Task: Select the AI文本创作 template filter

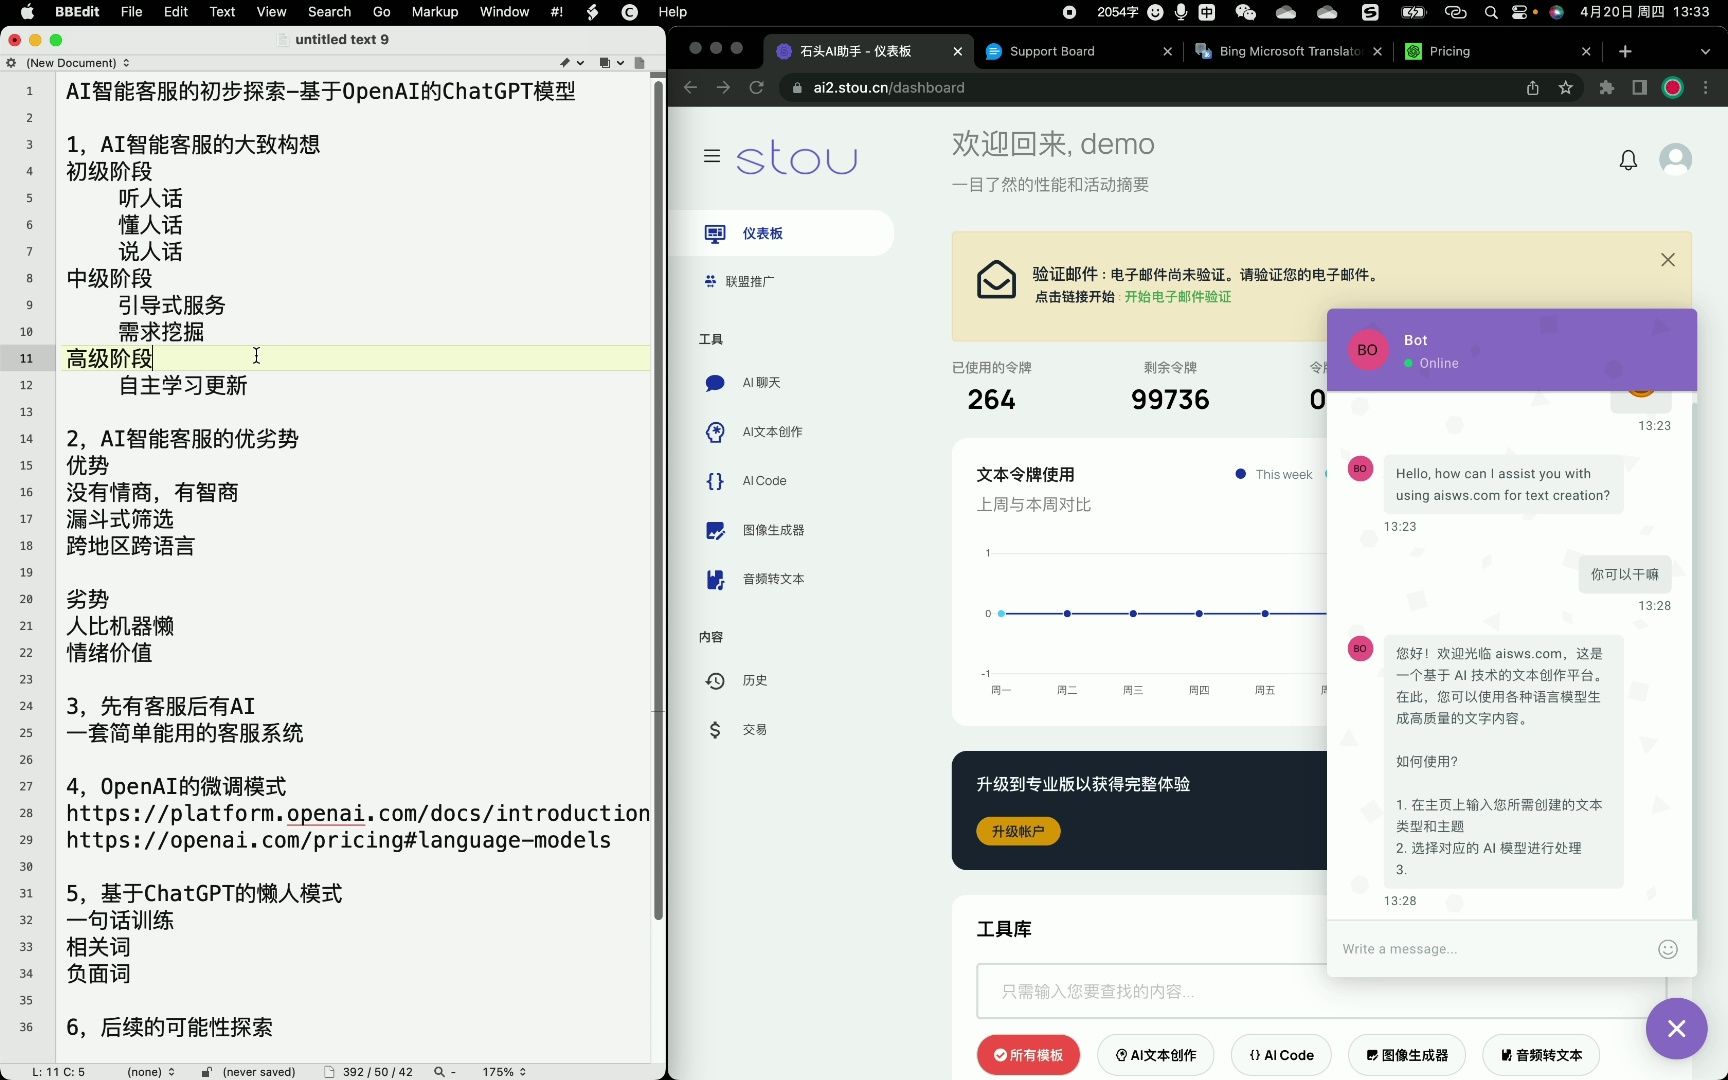Action: pyautogui.click(x=1156, y=1055)
